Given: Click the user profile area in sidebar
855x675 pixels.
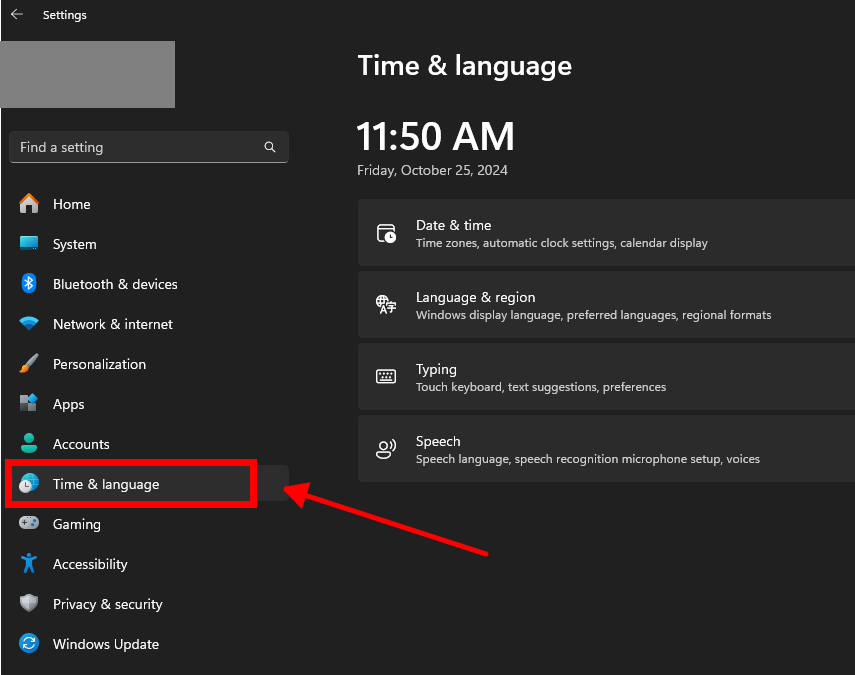Looking at the screenshot, I should click(x=88, y=74).
